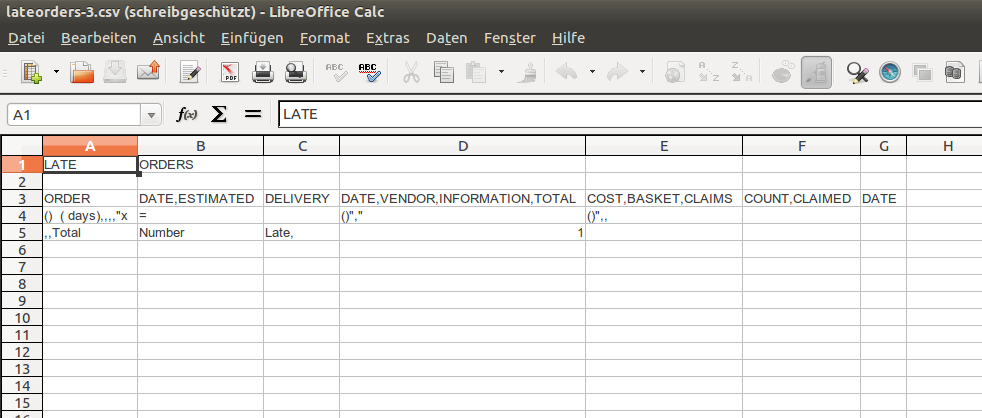Expand the Paste options dropdown arrow

point(501,72)
